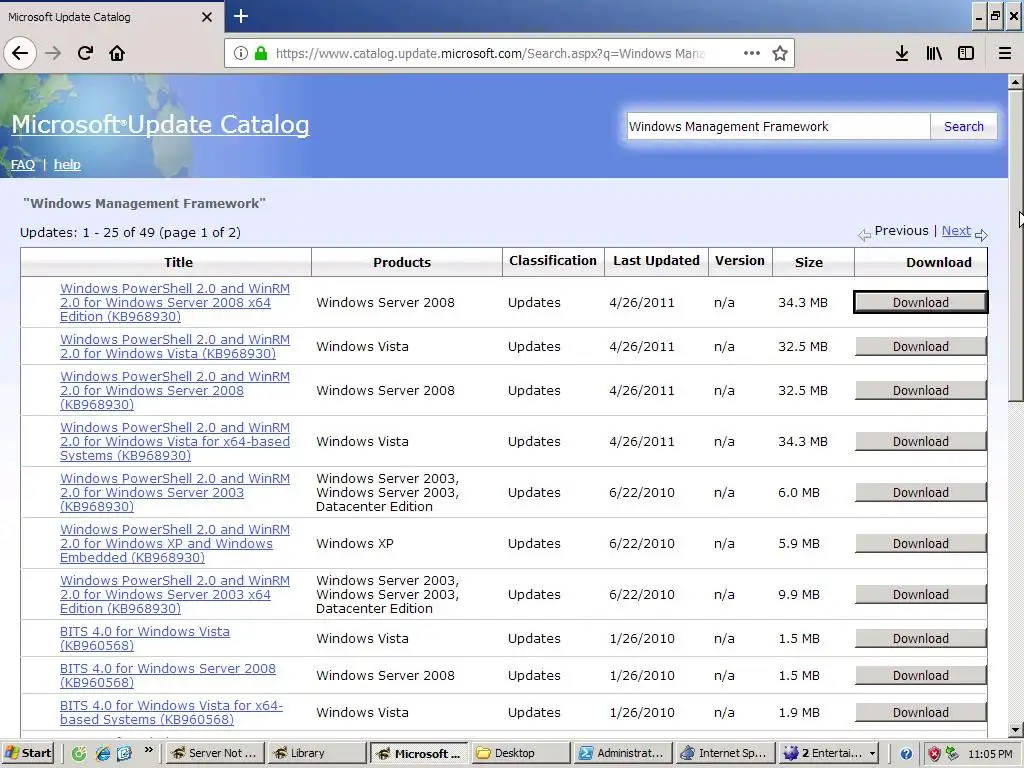Select the Microsoft Update Catalog browser tab
Screen dimensions: 1024x768
(111, 17)
